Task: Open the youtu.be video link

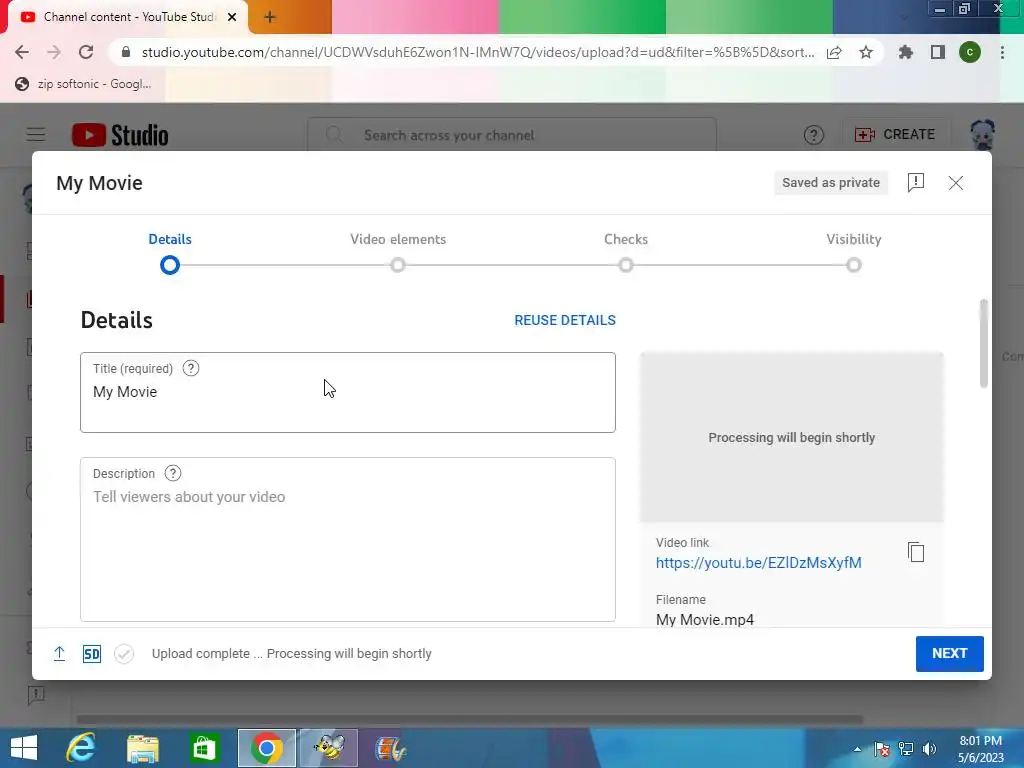Action: pyautogui.click(x=758, y=563)
